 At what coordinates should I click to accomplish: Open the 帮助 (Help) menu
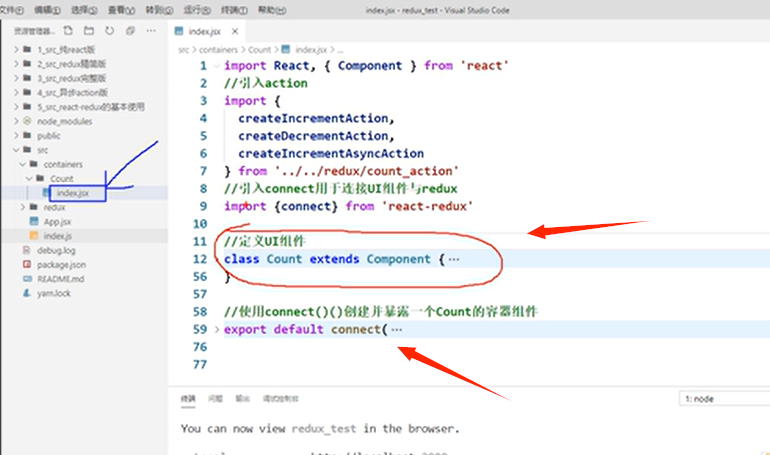point(272,10)
